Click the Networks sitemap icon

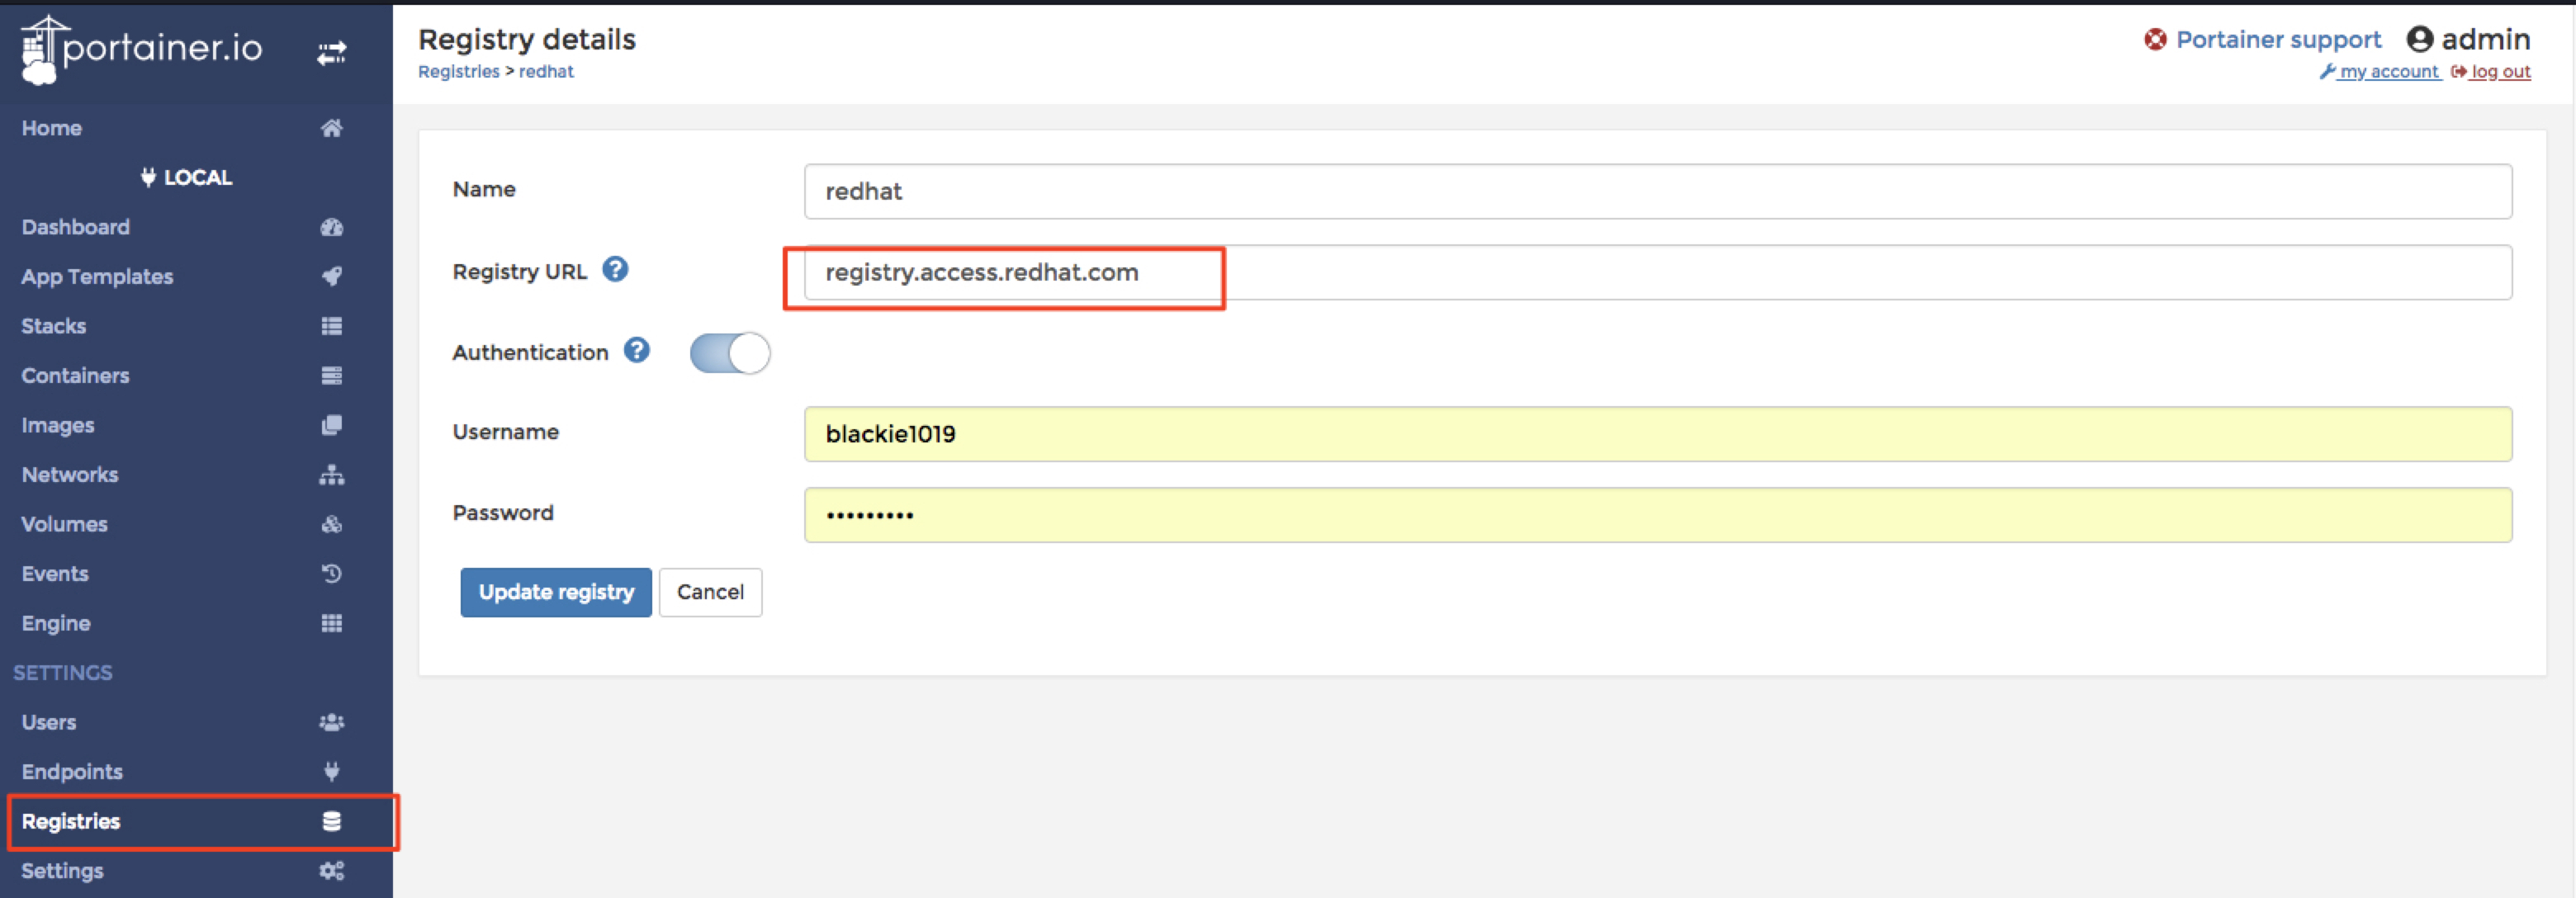click(x=331, y=475)
